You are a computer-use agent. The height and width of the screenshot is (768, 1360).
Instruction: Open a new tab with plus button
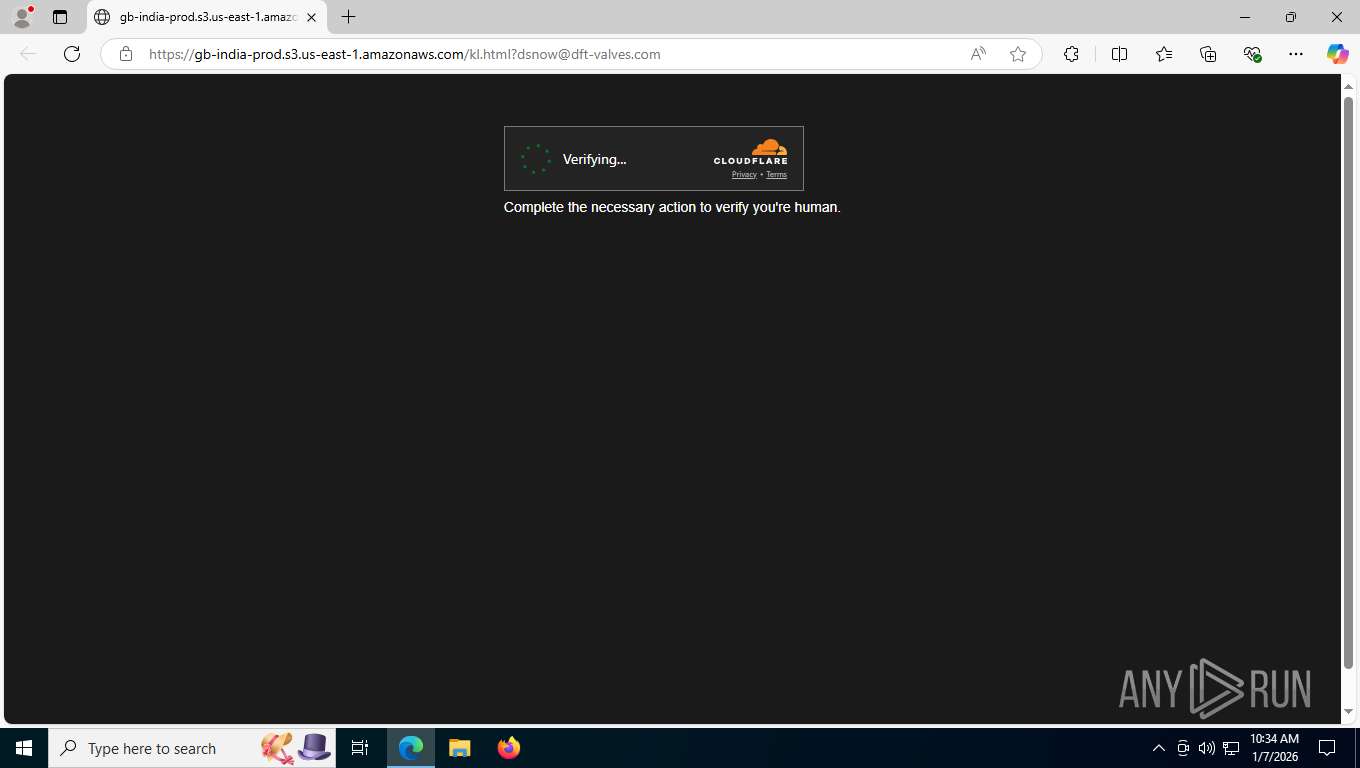pos(348,17)
